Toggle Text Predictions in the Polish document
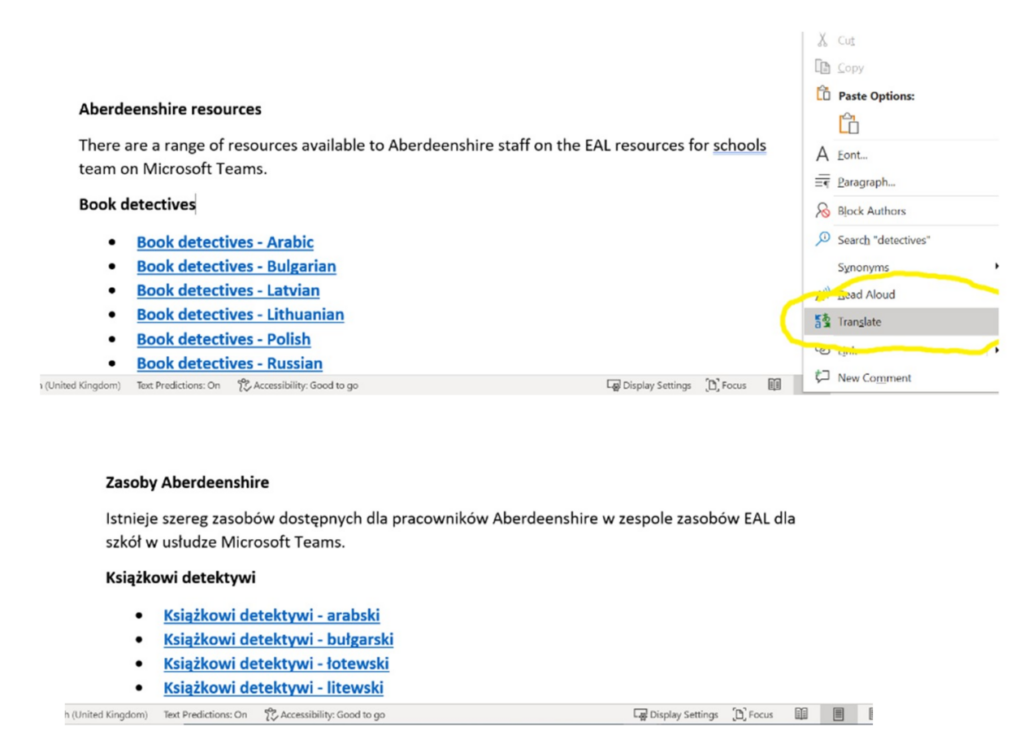The width and height of the screenshot is (1024, 740). click(205, 714)
